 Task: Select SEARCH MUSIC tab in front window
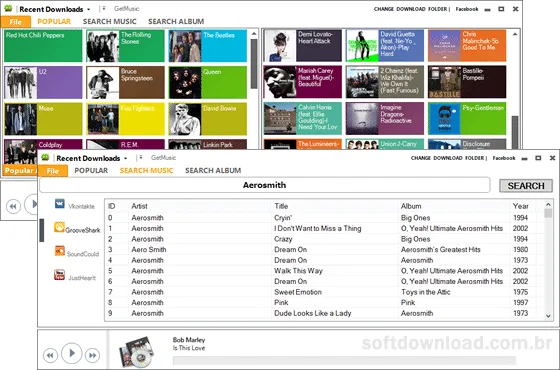pyautogui.click(x=146, y=171)
